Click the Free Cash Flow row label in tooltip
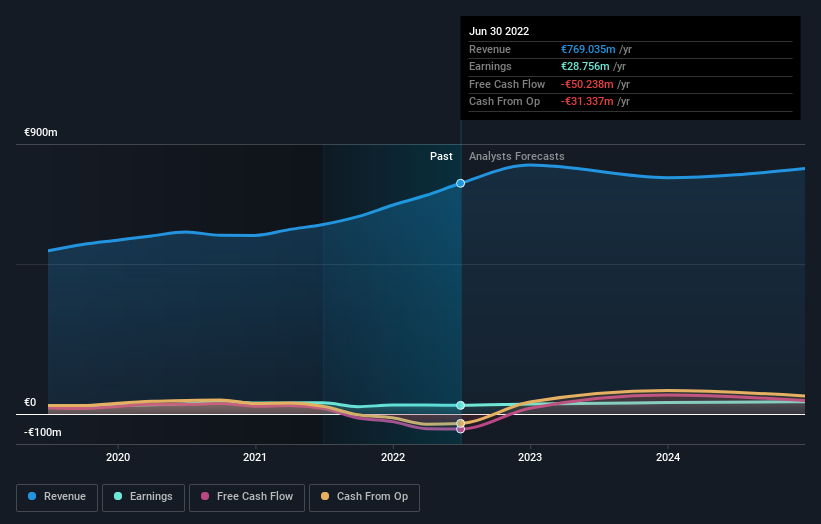The height and width of the screenshot is (524, 821). (x=507, y=84)
